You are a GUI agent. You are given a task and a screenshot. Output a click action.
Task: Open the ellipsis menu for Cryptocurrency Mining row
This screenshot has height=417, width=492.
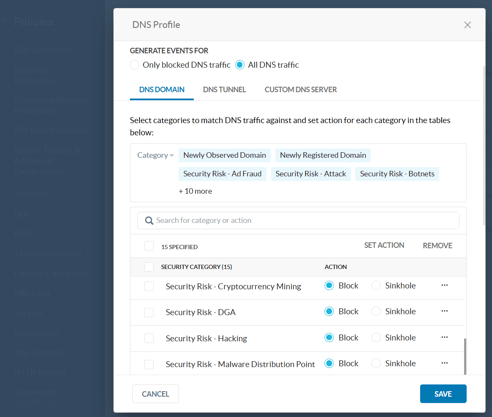444,285
